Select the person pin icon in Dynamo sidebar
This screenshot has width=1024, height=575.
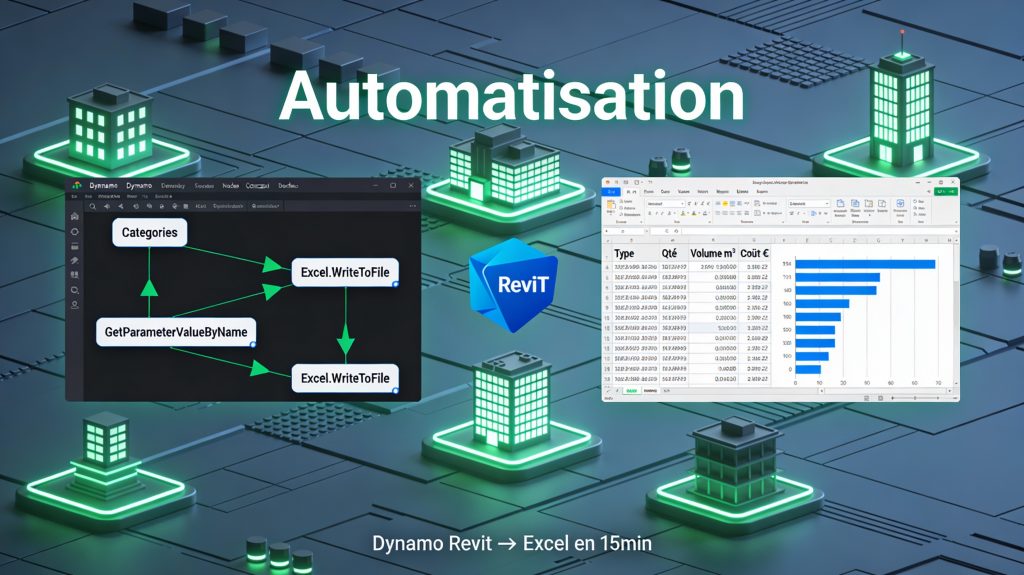[75, 304]
